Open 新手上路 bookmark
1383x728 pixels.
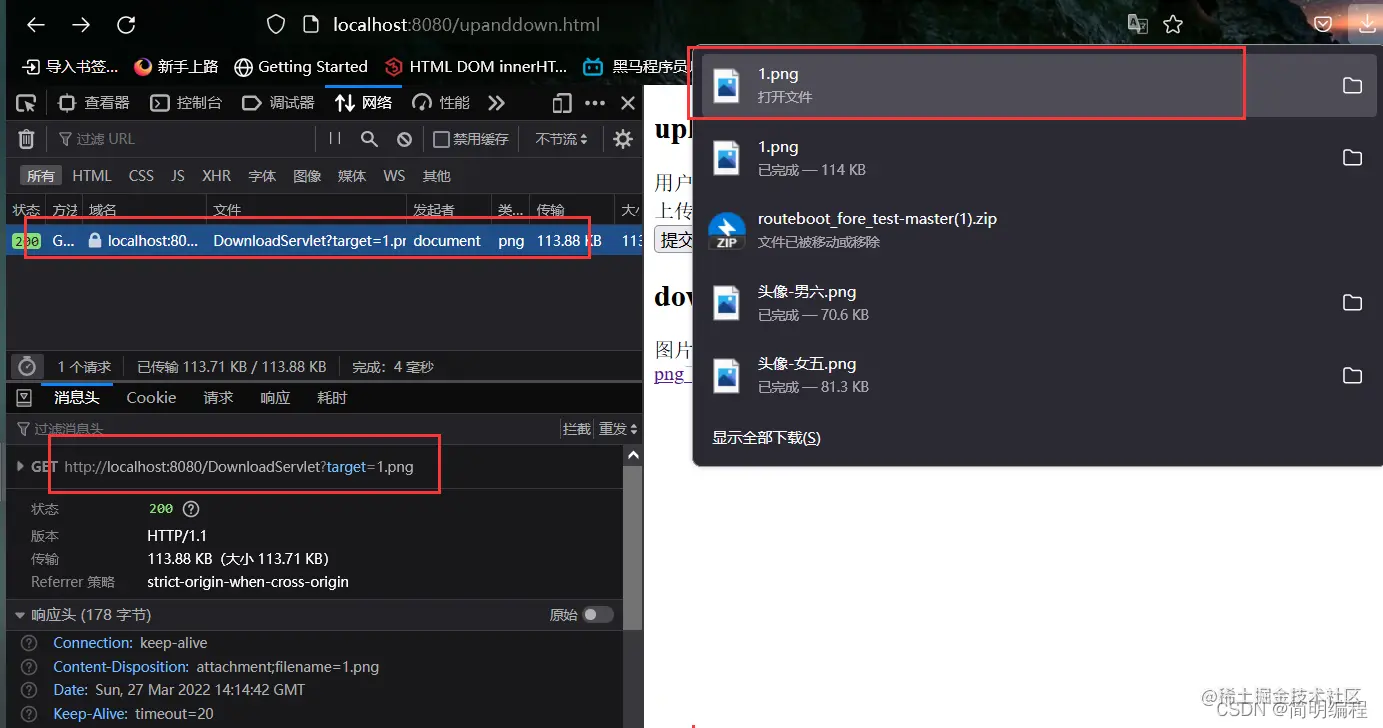(x=176, y=67)
